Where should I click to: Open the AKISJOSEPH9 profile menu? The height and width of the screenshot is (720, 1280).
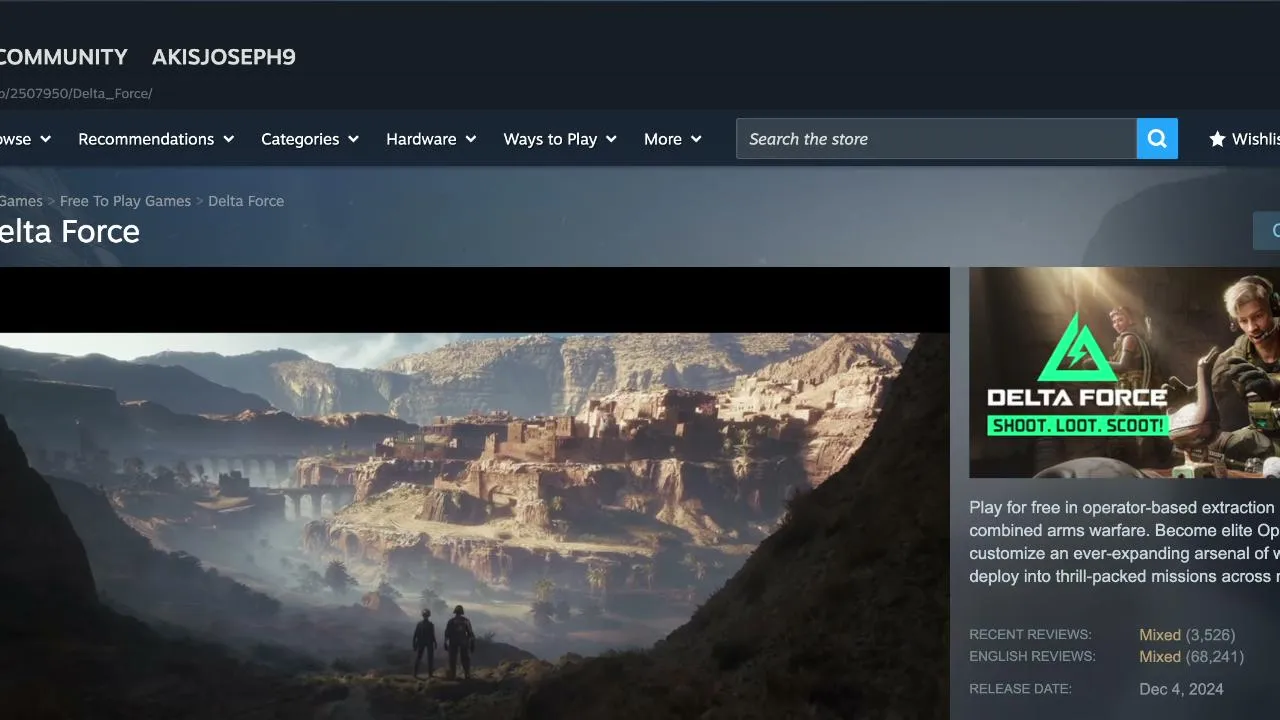click(224, 57)
